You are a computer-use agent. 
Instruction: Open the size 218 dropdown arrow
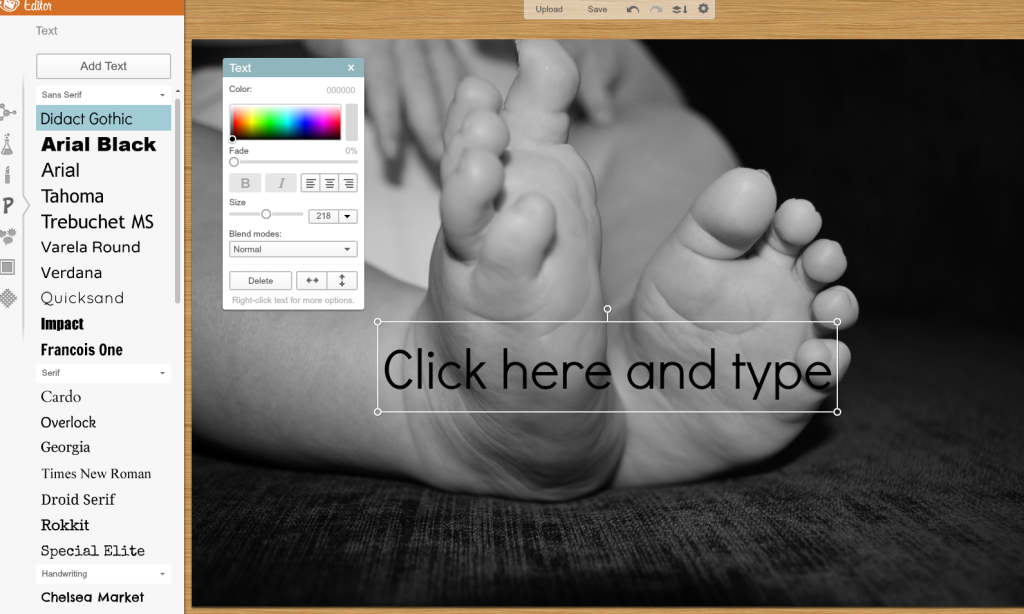[347, 216]
